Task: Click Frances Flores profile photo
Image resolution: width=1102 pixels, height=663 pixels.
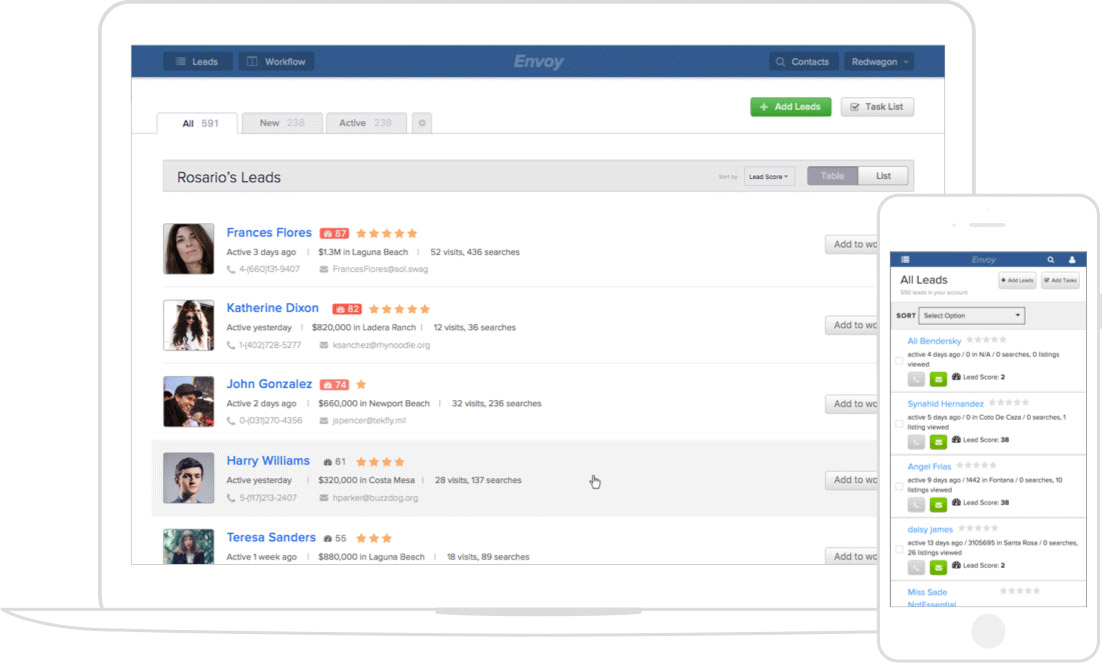Action: (x=188, y=249)
